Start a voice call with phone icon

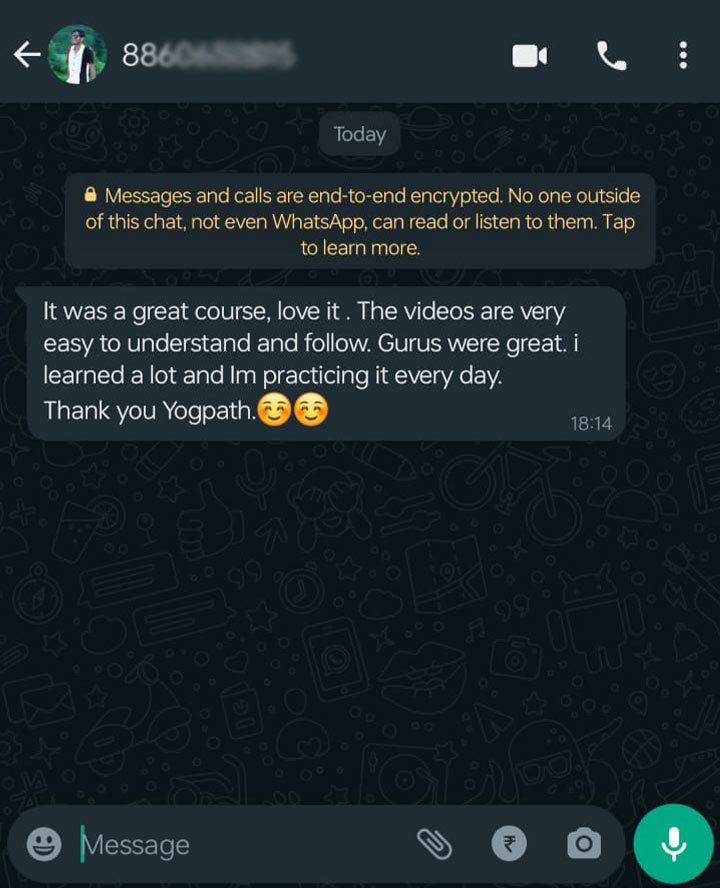tap(612, 56)
